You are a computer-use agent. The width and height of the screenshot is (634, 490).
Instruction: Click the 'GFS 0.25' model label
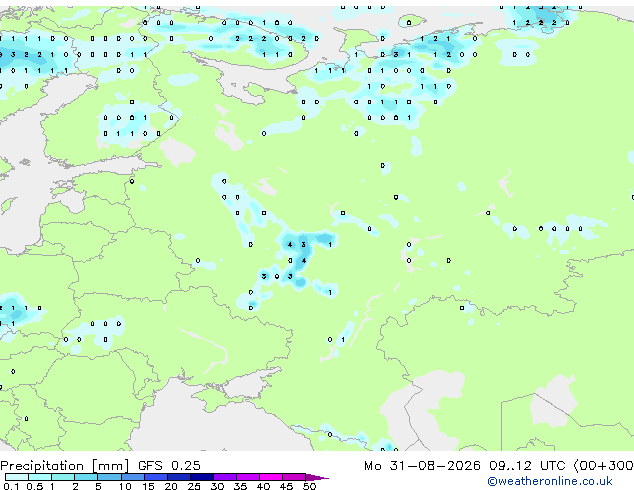pos(169,466)
